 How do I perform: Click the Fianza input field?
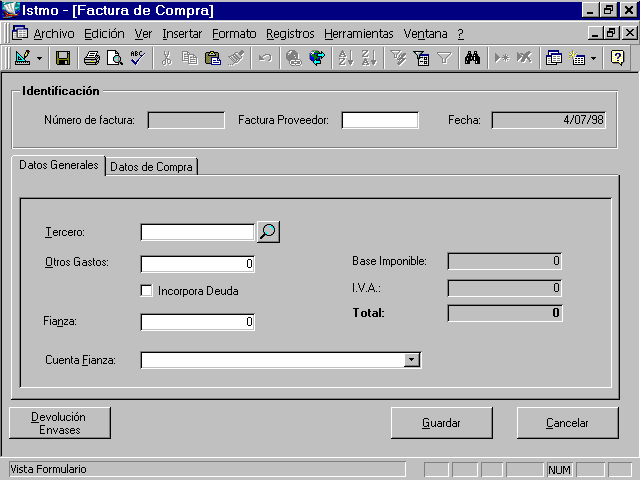click(x=198, y=322)
